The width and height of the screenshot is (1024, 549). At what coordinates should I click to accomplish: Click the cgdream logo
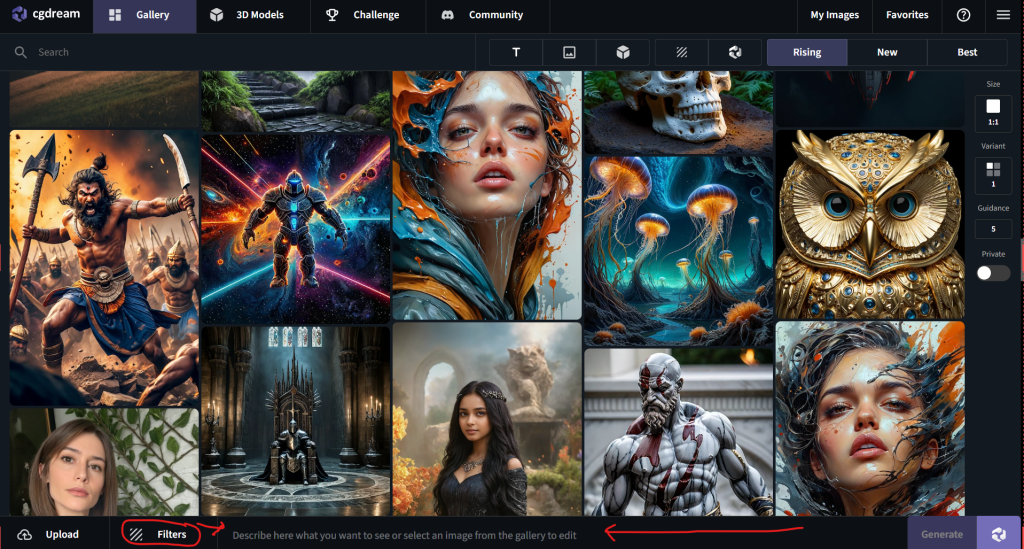click(46, 14)
